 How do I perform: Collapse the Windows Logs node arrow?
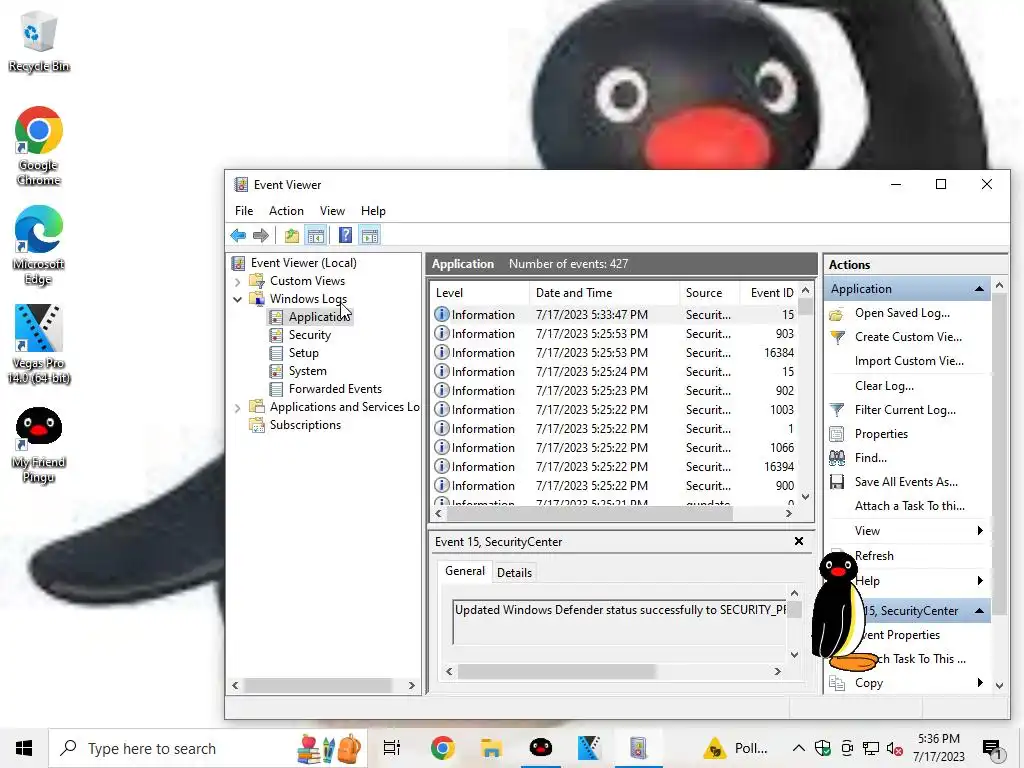(238, 299)
